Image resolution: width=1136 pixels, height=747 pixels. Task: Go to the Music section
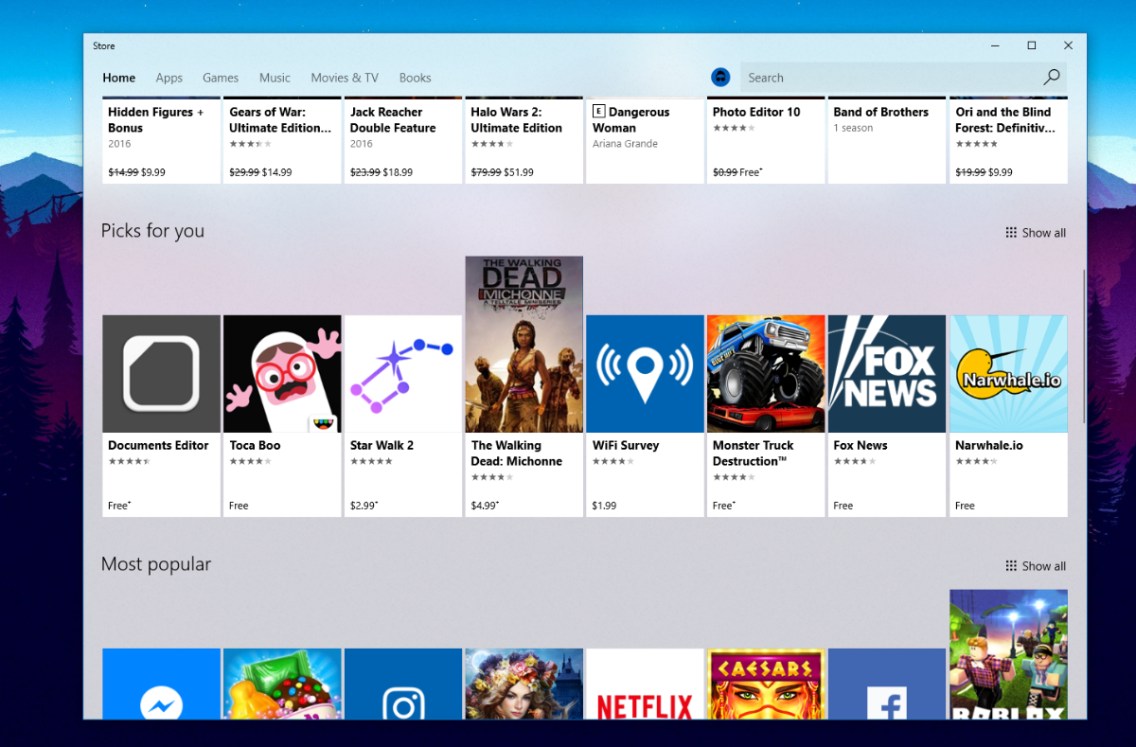pos(274,77)
